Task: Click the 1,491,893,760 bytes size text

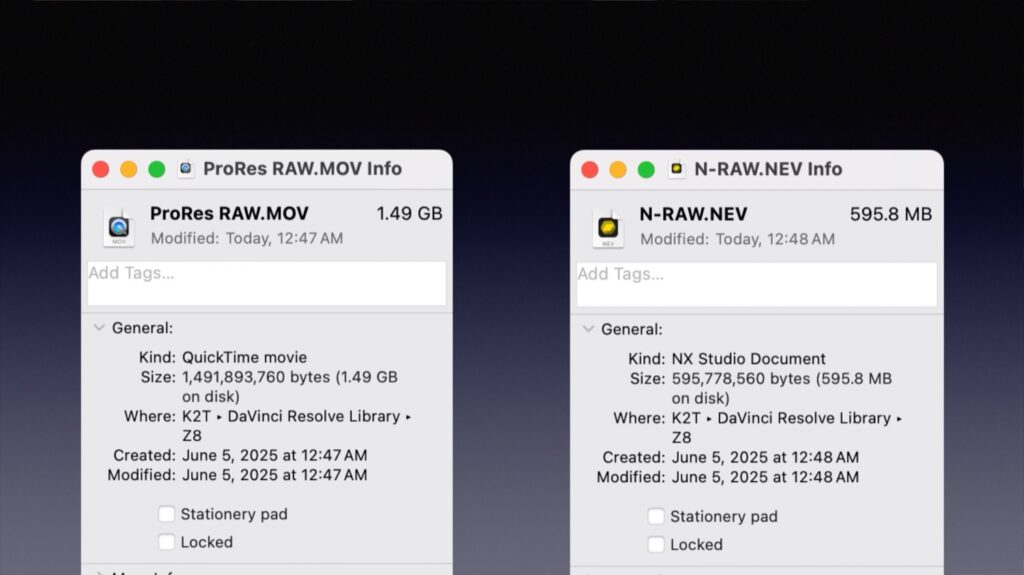Action: [x=290, y=387]
